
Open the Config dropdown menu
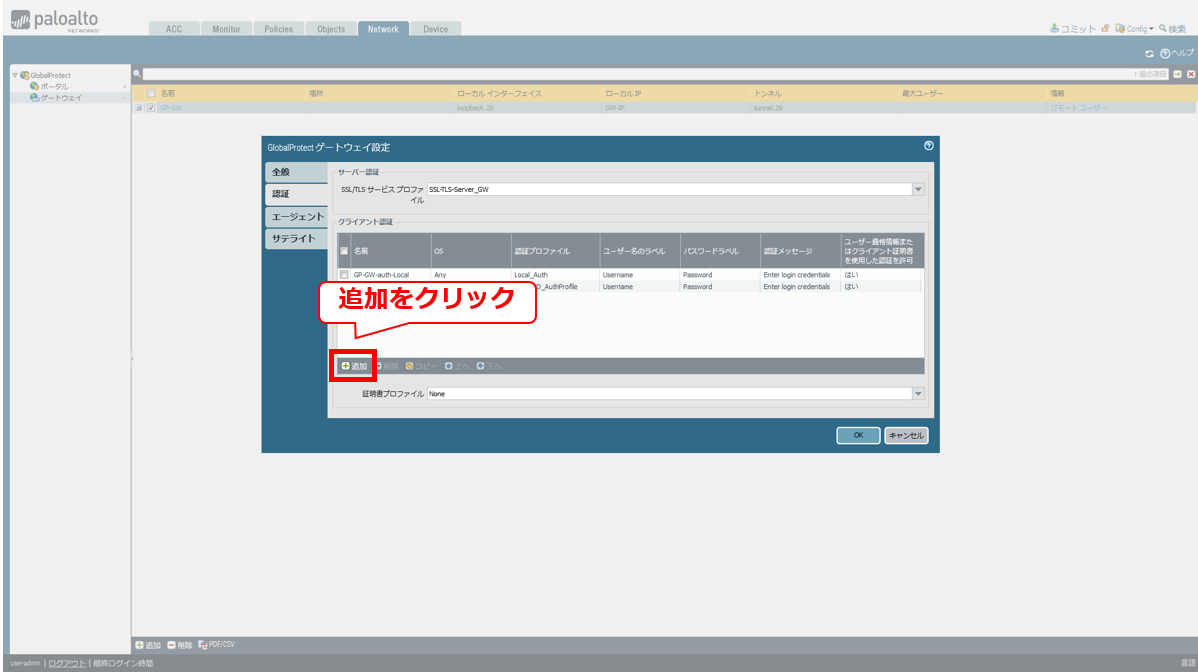[1134, 29]
